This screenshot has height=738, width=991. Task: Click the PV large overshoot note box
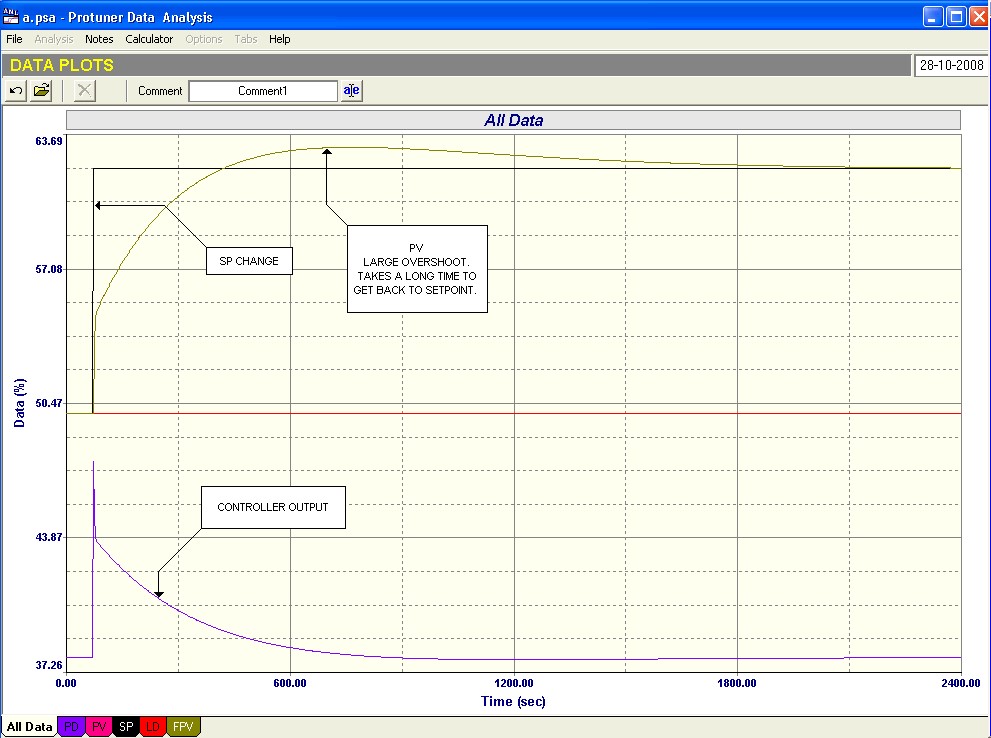[415, 268]
